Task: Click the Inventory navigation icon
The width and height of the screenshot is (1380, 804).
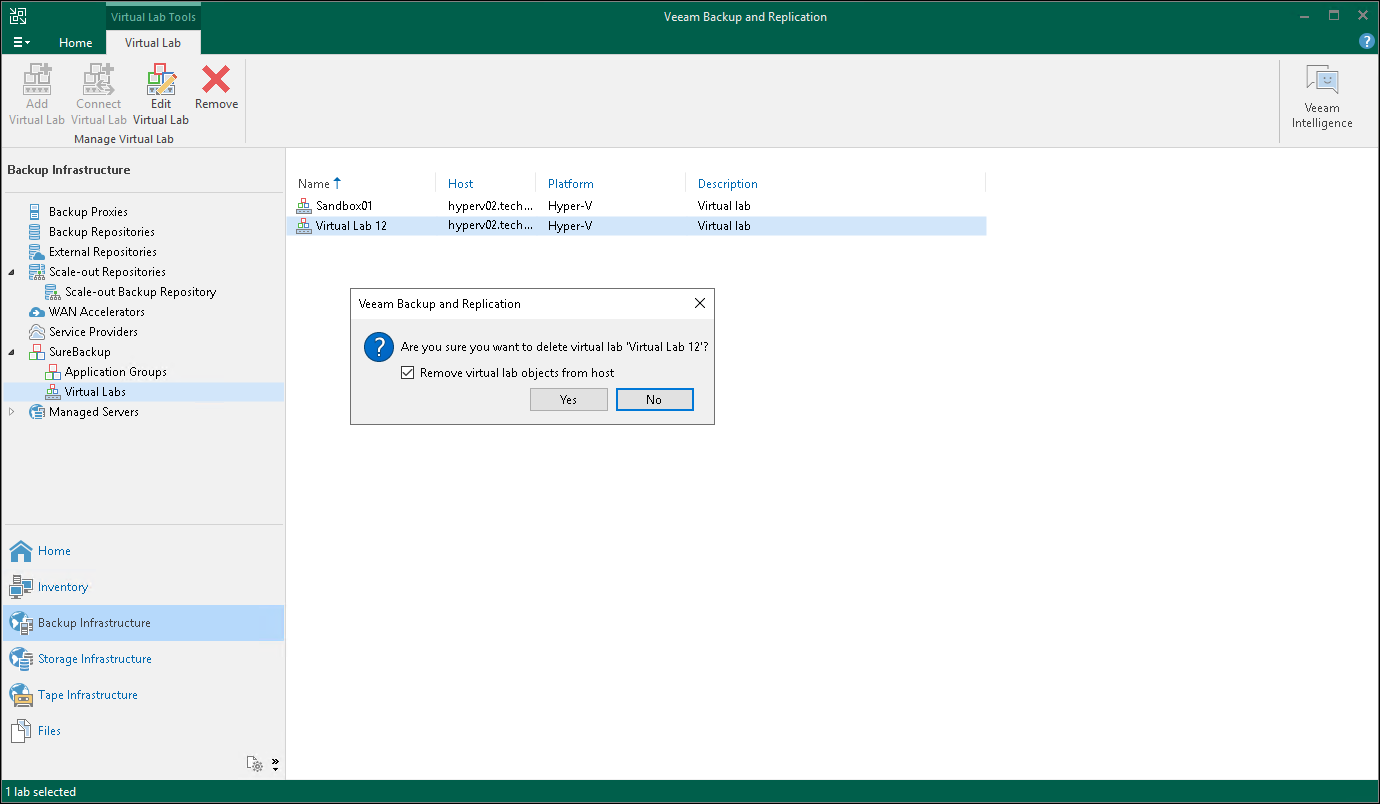Action: [x=21, y=587]
